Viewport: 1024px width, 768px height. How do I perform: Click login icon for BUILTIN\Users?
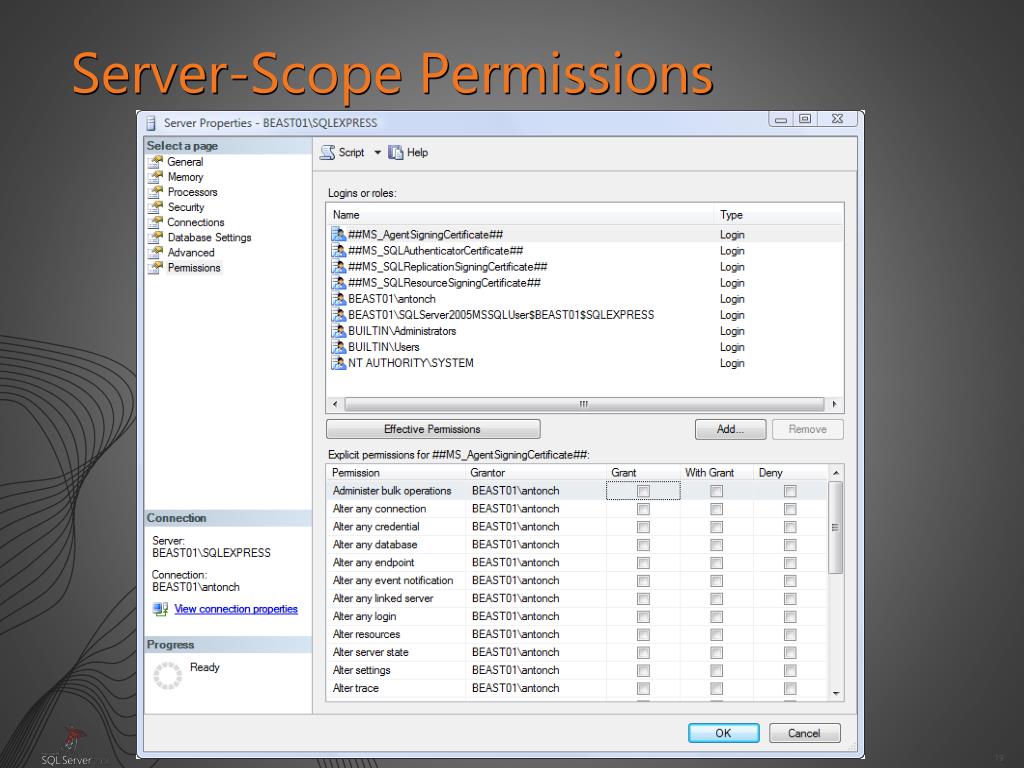(338, 347)
